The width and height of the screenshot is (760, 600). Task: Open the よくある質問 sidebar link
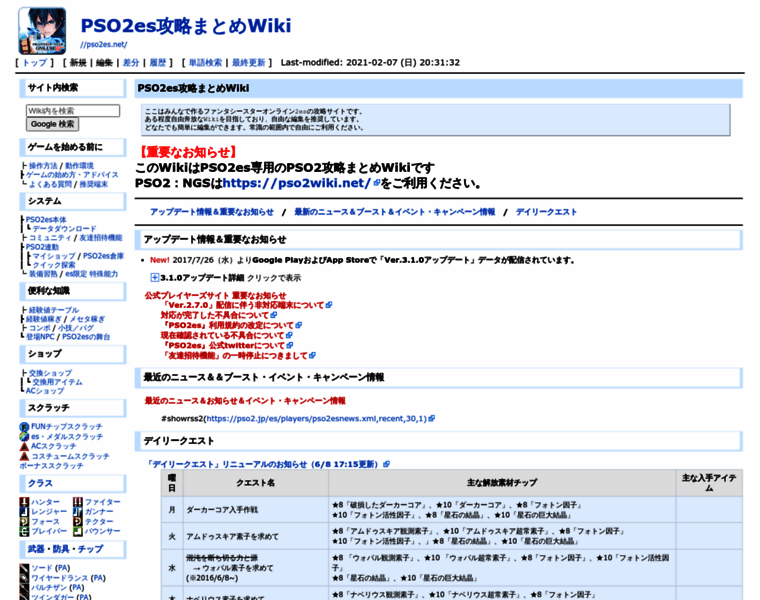(x=50, y=184)
